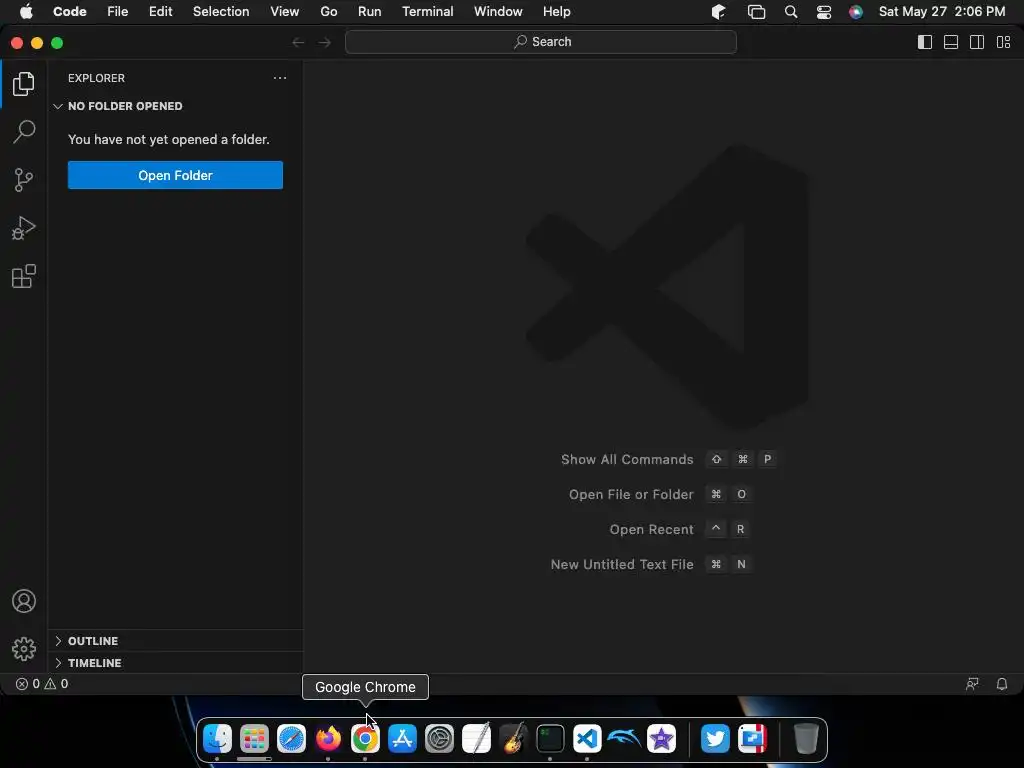Screen dimensions: 1024x768
Task: Open the Apple menu
Action: 26,12
